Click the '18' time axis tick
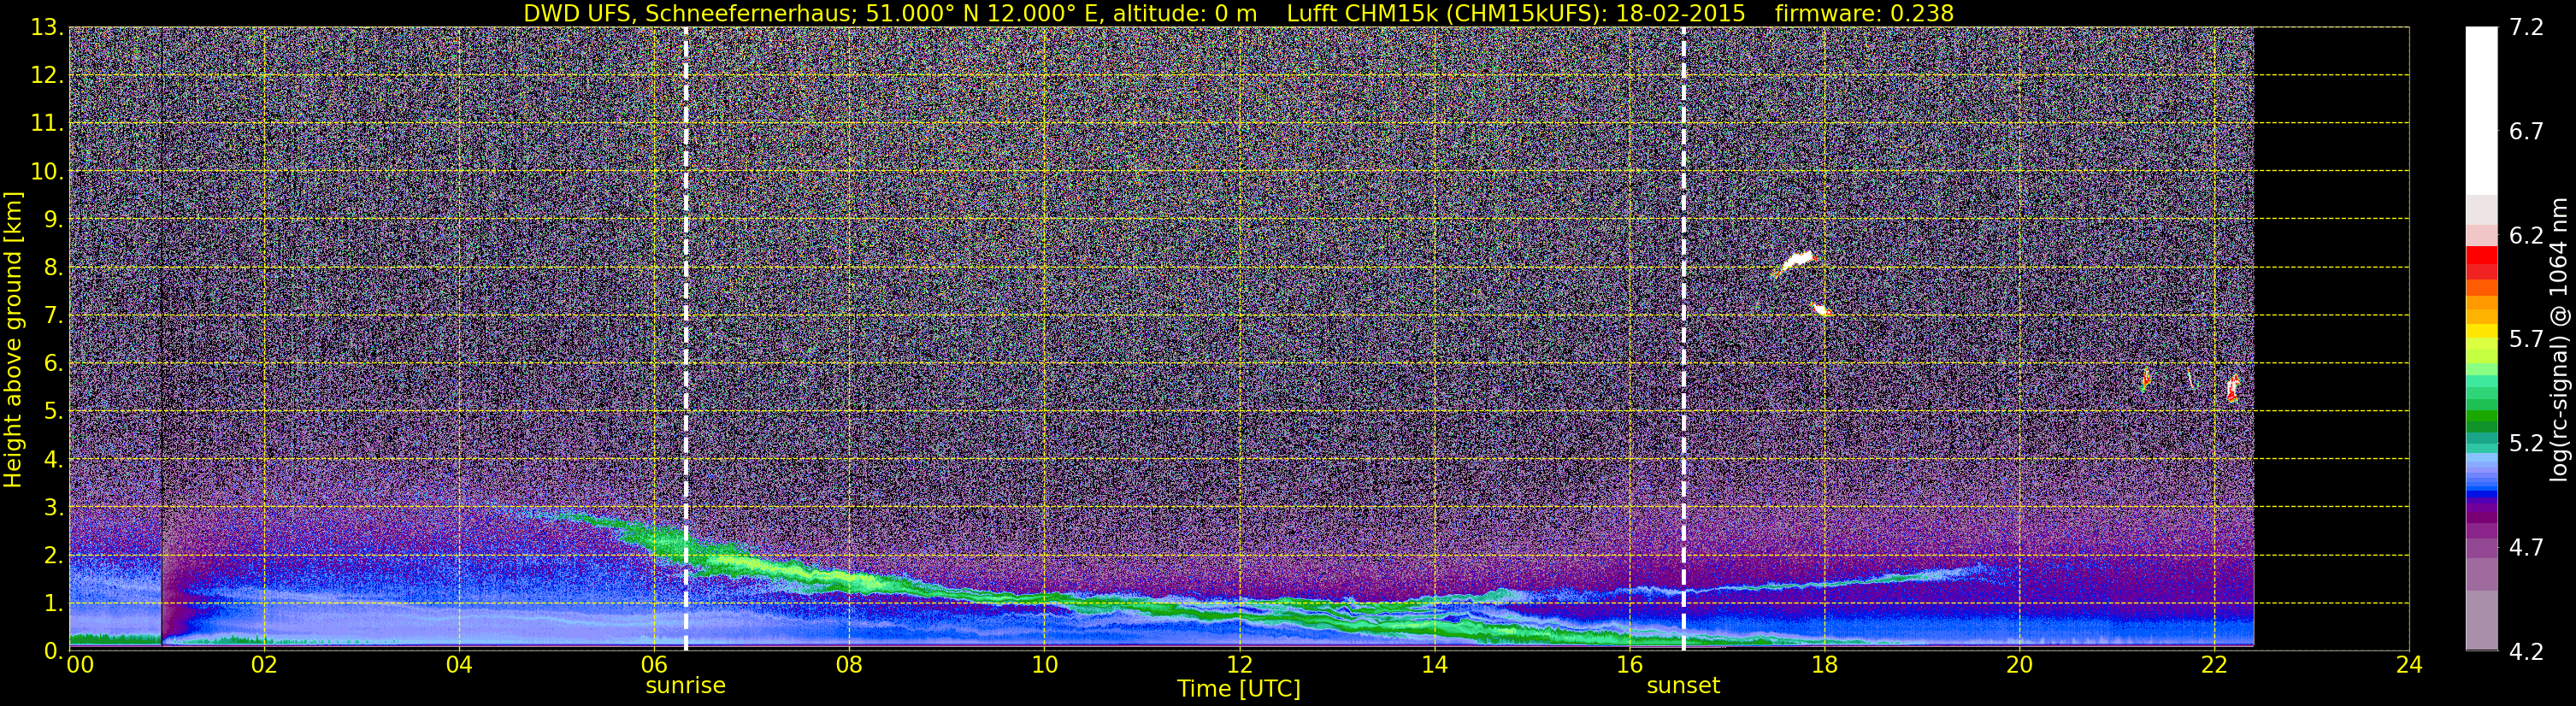 pyautogui.click(x=1824, y=665)
